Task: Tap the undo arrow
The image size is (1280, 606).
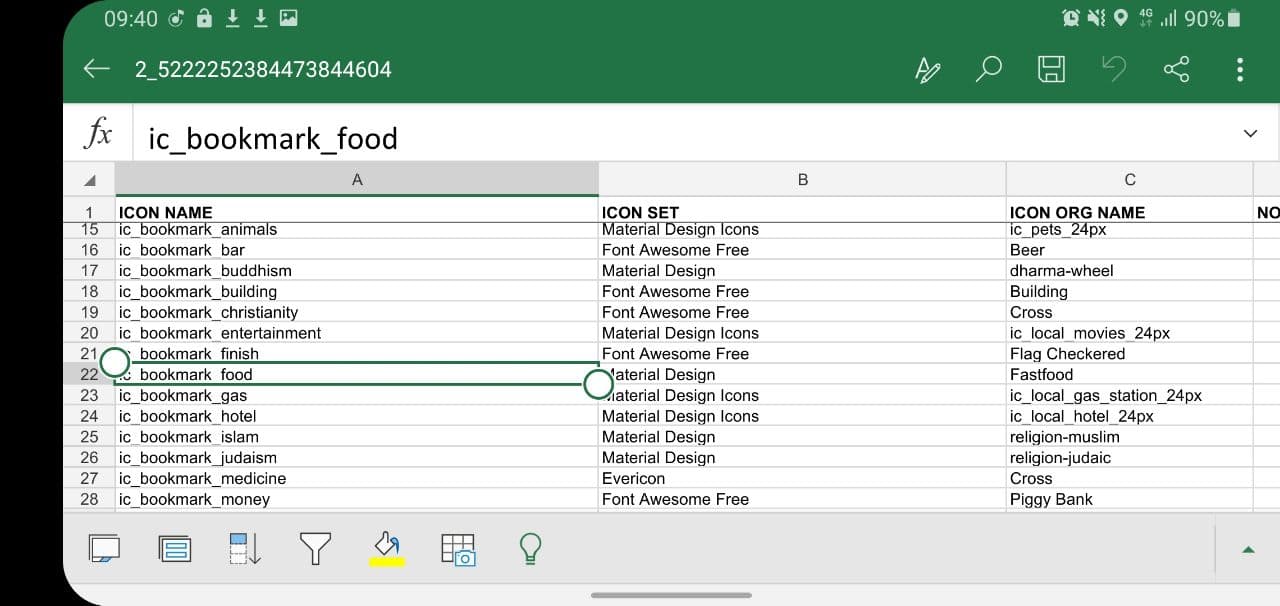Action: pos(1113,69)
